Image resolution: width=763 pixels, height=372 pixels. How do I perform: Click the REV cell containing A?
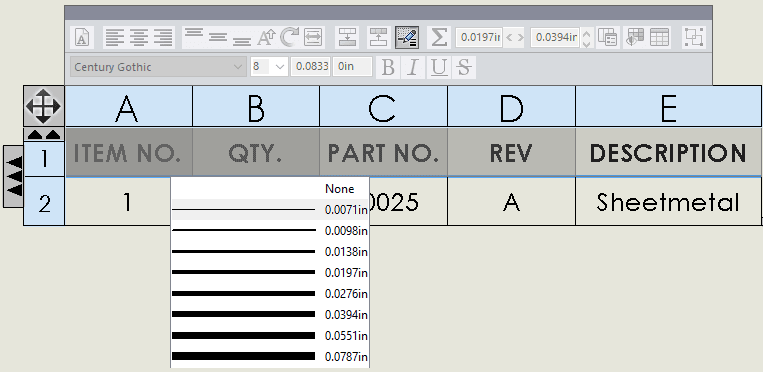pyautogui.click(x=511, y=201)
